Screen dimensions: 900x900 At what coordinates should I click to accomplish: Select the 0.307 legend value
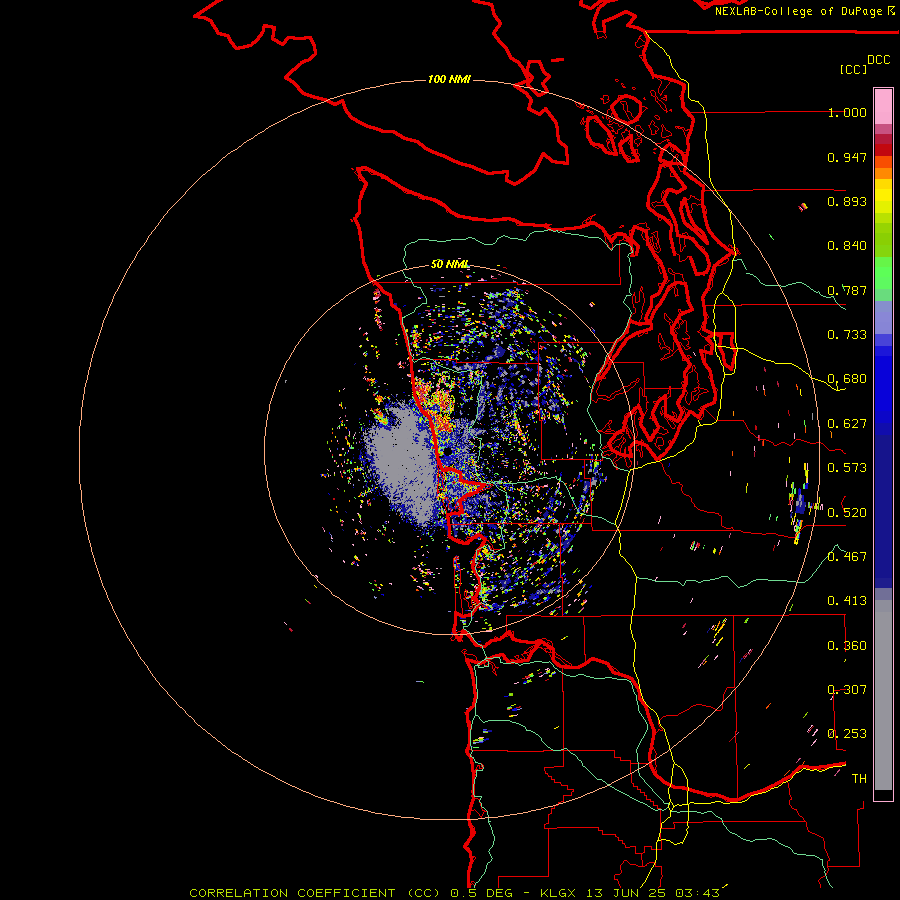click(x=847, y=690)
